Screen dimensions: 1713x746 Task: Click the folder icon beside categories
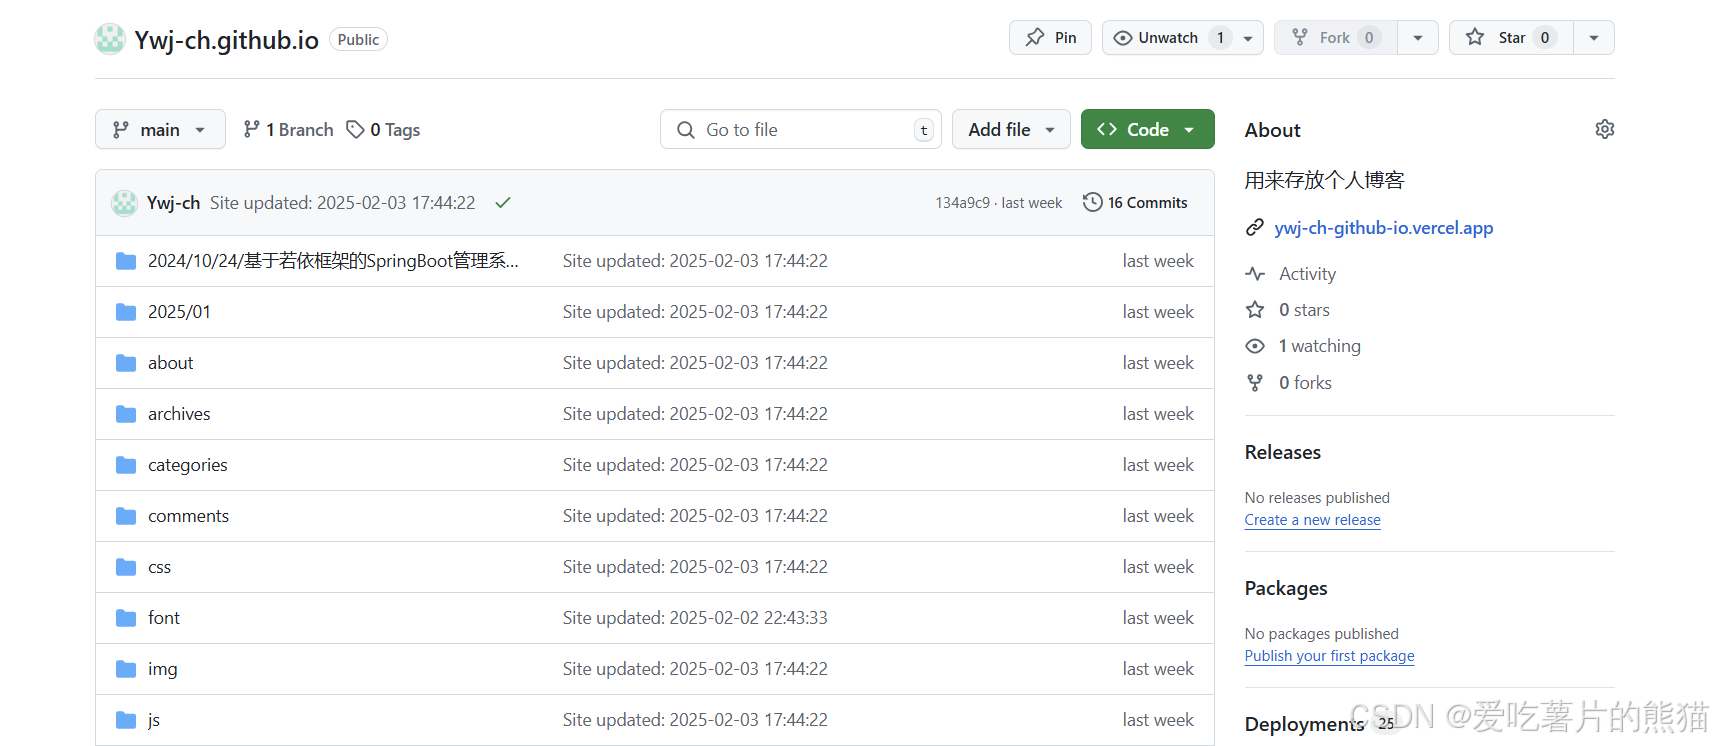coord(126,465)
